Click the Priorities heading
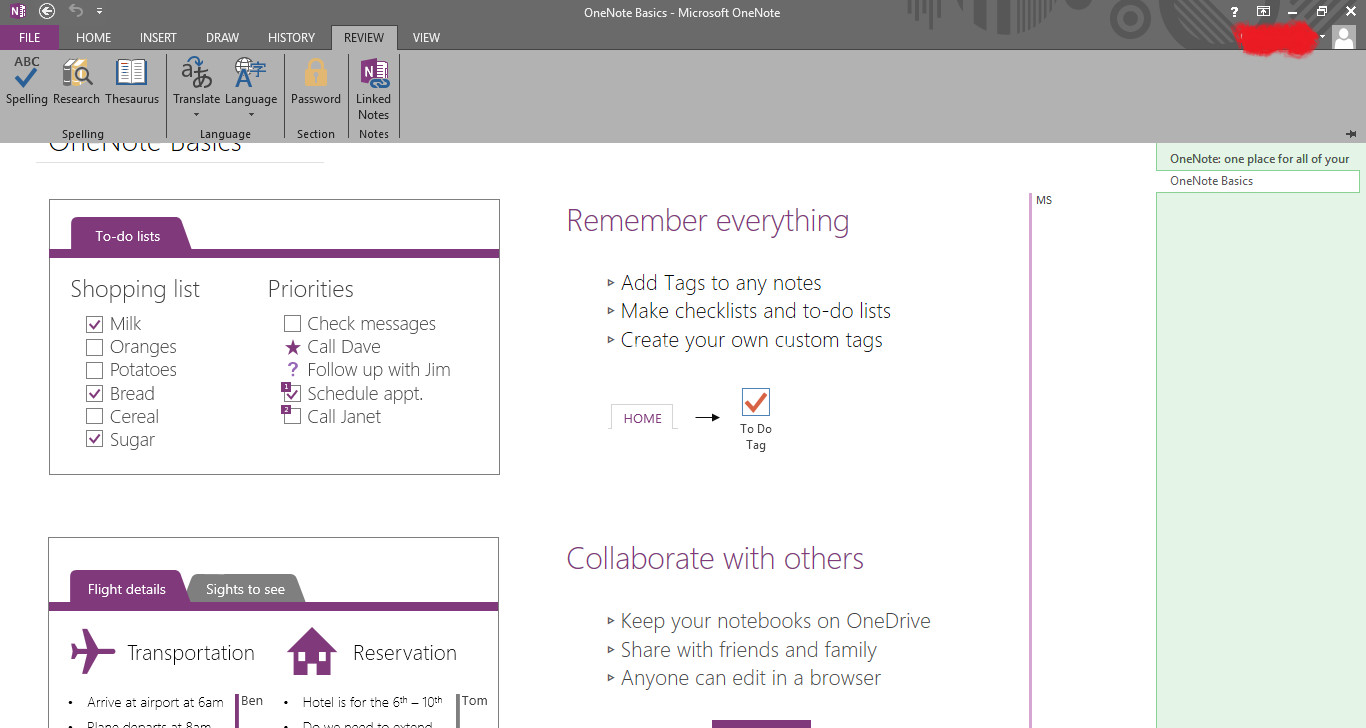Image resolution: width=1366 pixels, height=728 pixels. tap(311, 289)
